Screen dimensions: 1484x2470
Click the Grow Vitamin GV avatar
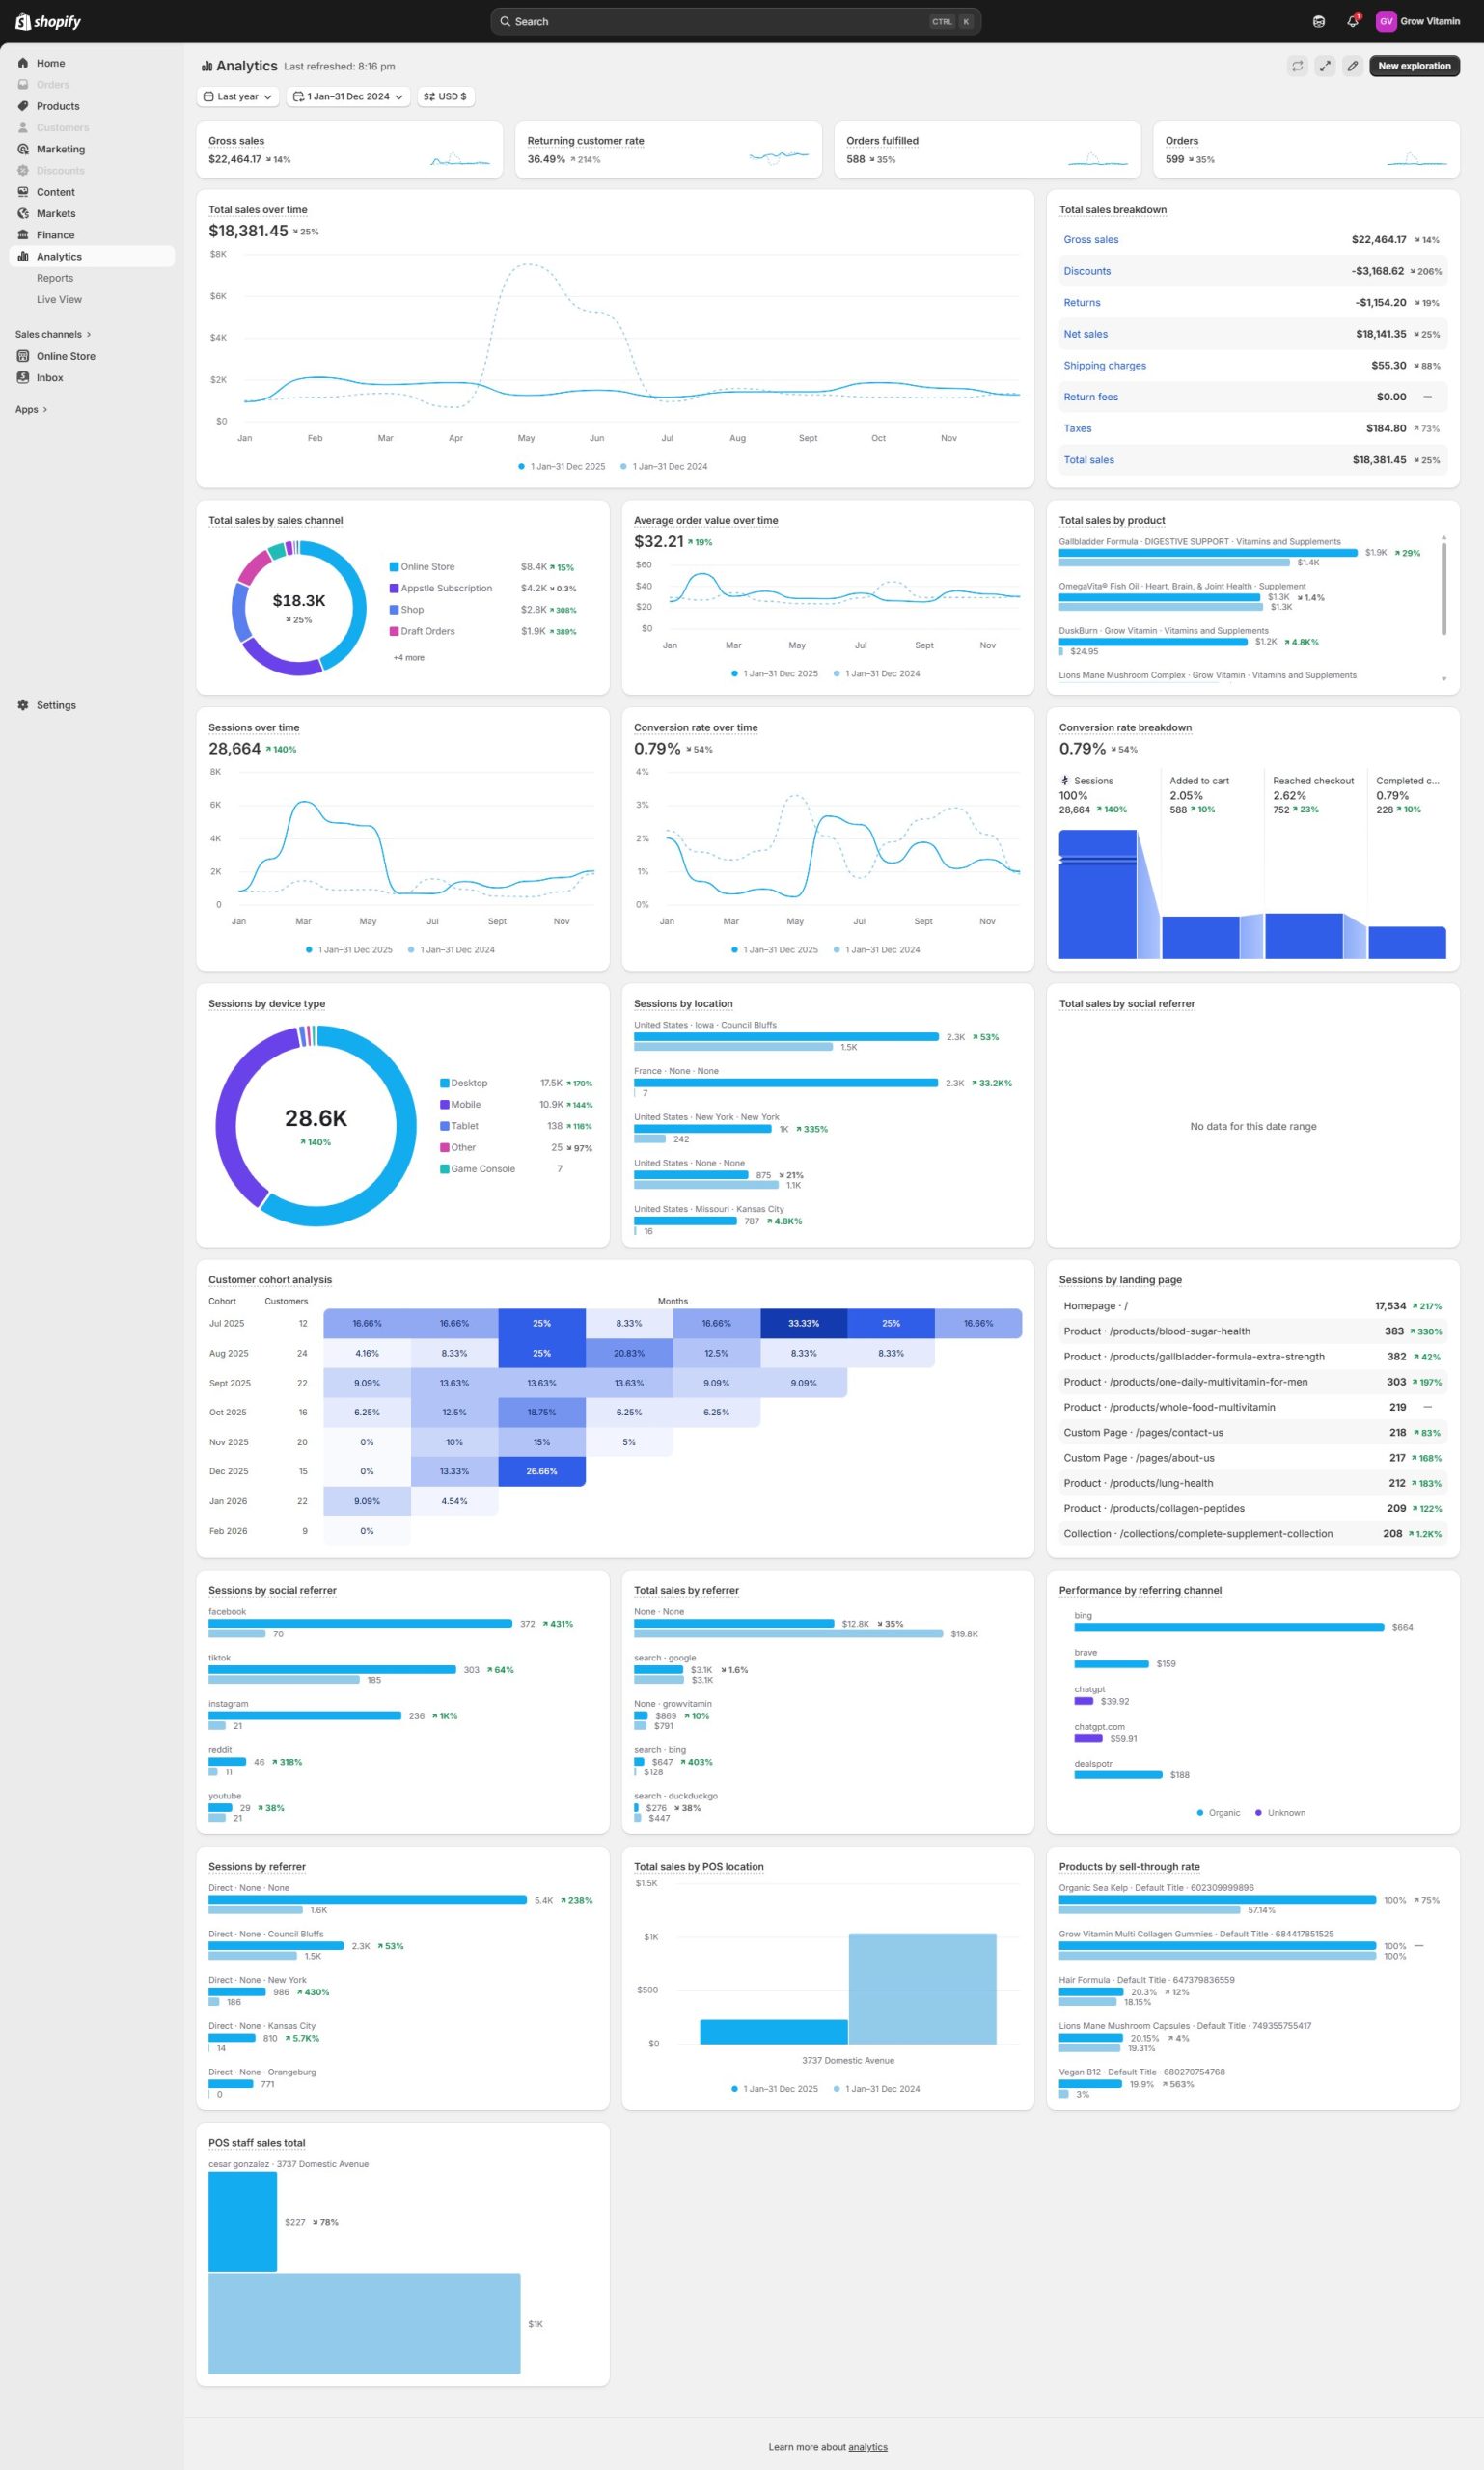click(1385, 21)
